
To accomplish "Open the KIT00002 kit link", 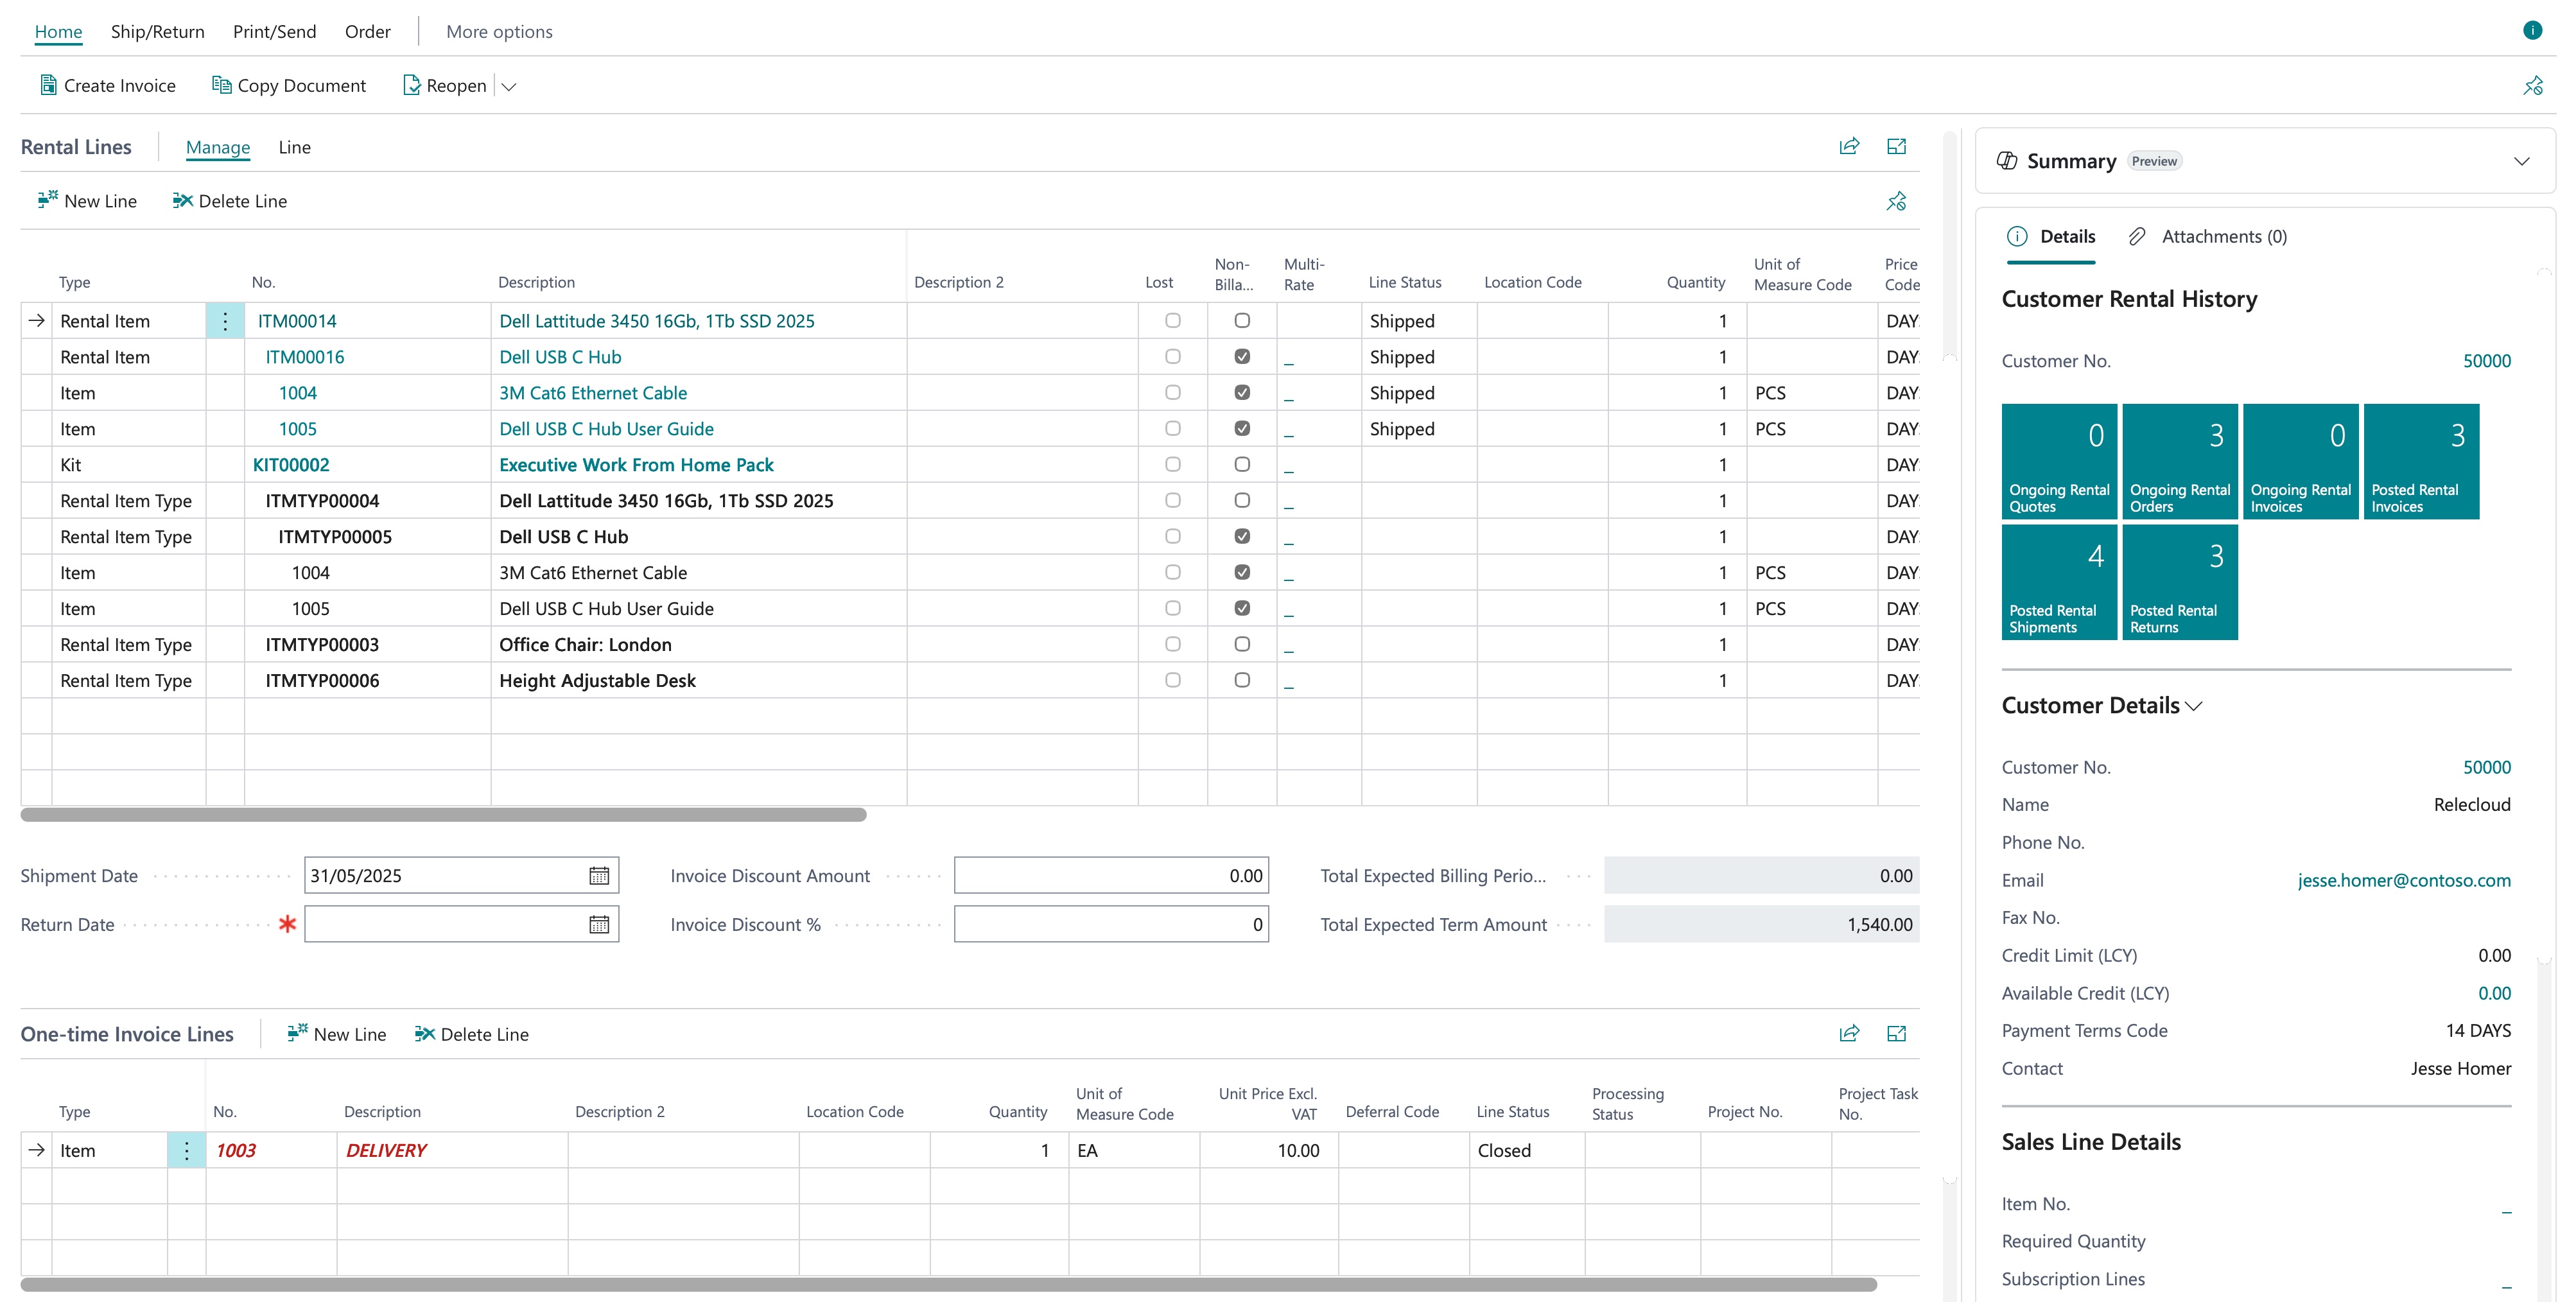I will [x=291, y=465].
